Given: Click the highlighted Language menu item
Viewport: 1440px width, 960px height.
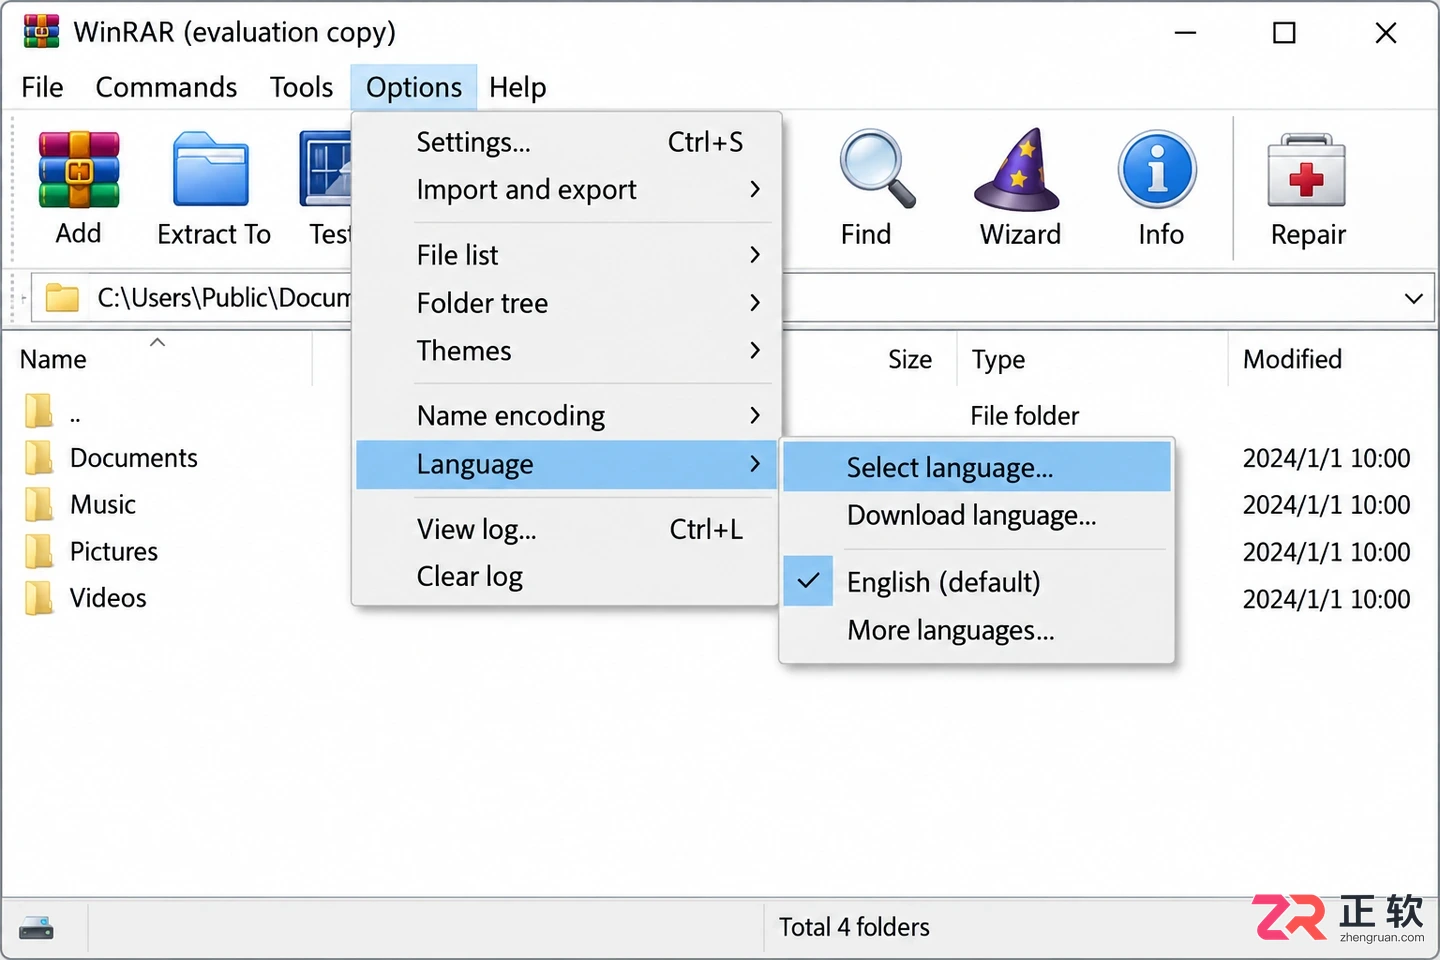Looking at the screenshot, I should 566,465.
